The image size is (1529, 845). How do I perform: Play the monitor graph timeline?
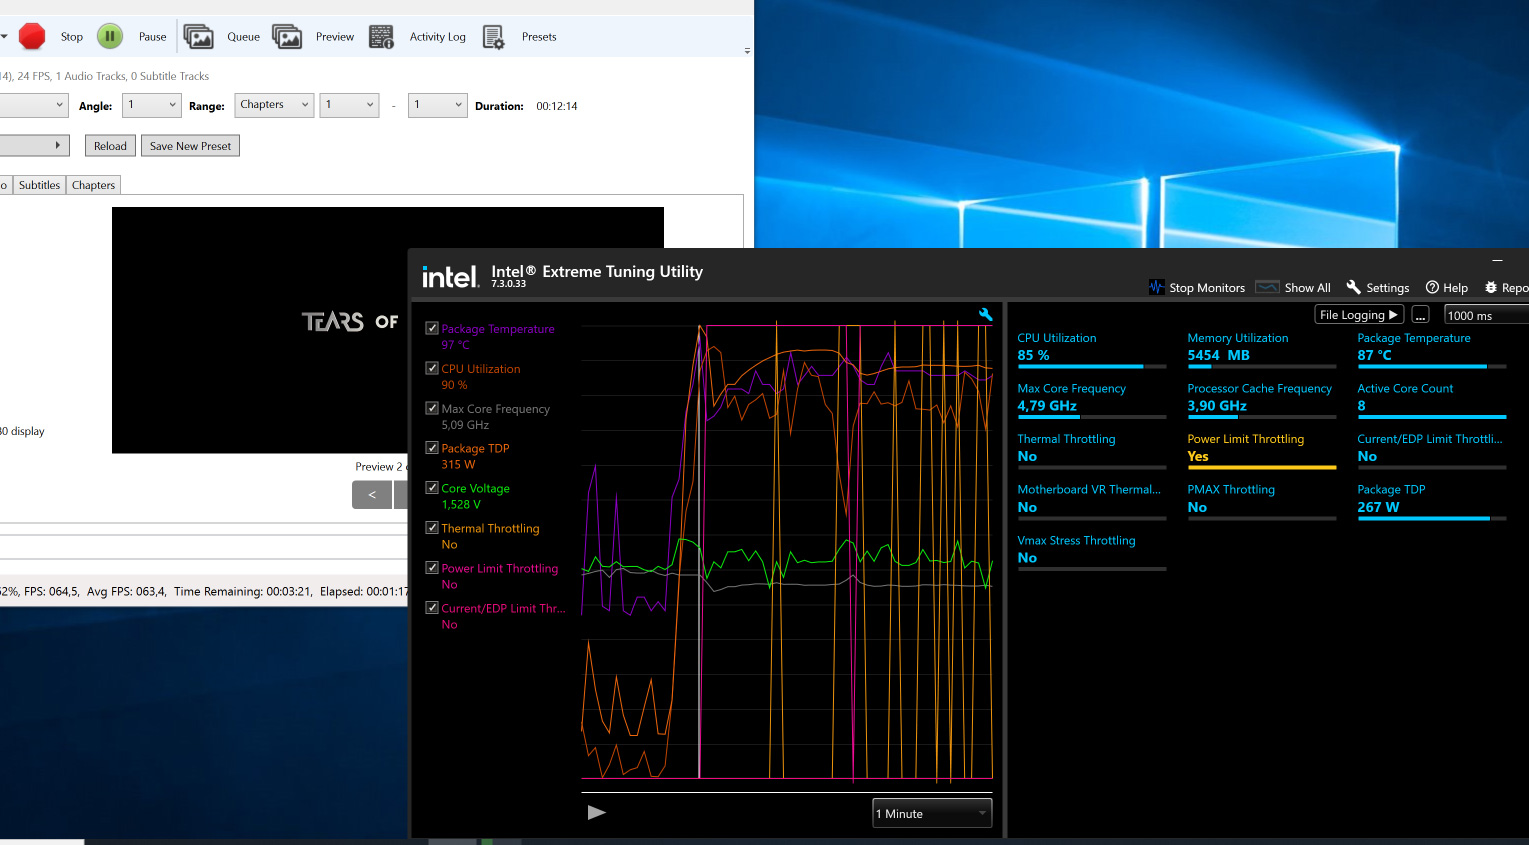(597, 812)
